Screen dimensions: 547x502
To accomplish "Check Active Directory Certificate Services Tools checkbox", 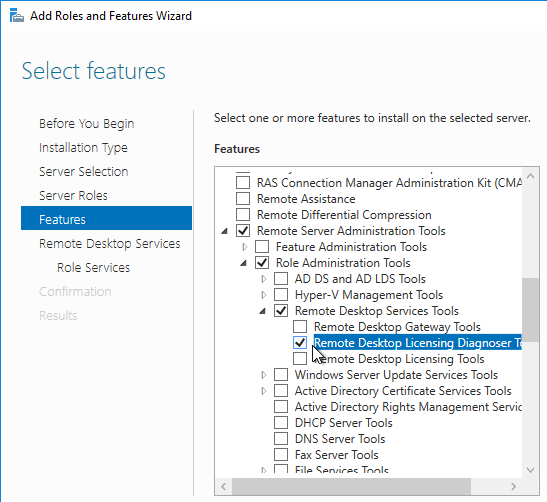I will 281,391.
